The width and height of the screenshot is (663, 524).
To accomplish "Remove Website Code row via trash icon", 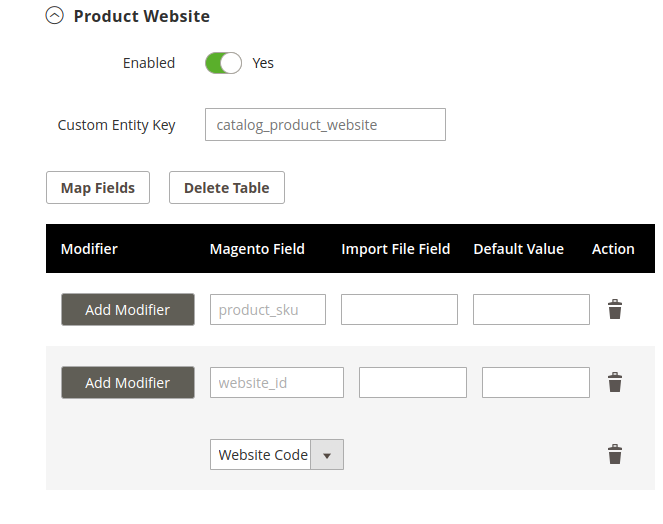I will pyautogui.click(x=615, y=454).
